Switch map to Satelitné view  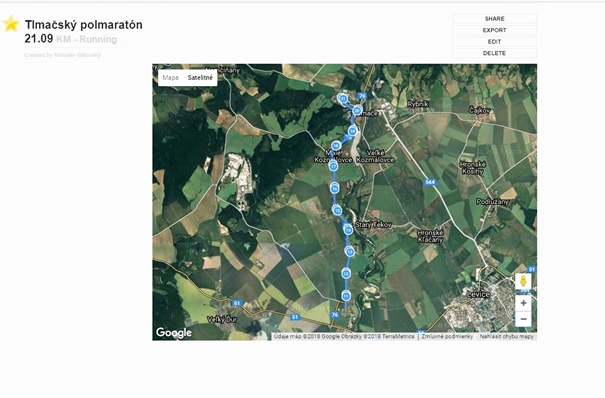pyautogui.click(x=200, y=78)
